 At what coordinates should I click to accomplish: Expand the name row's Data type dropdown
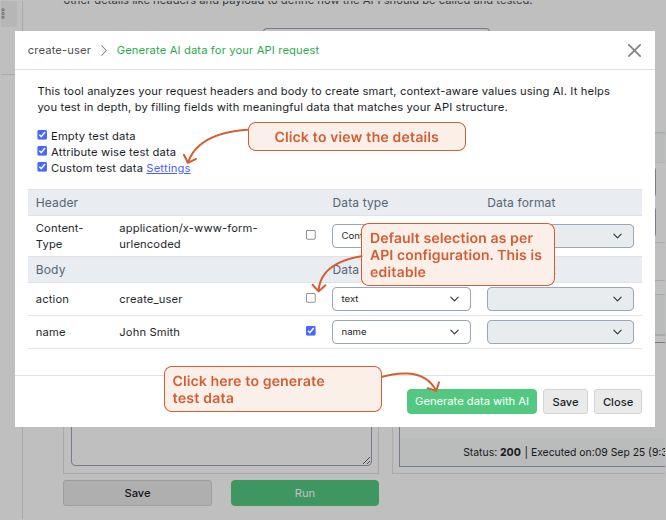(x=401, y=331)
